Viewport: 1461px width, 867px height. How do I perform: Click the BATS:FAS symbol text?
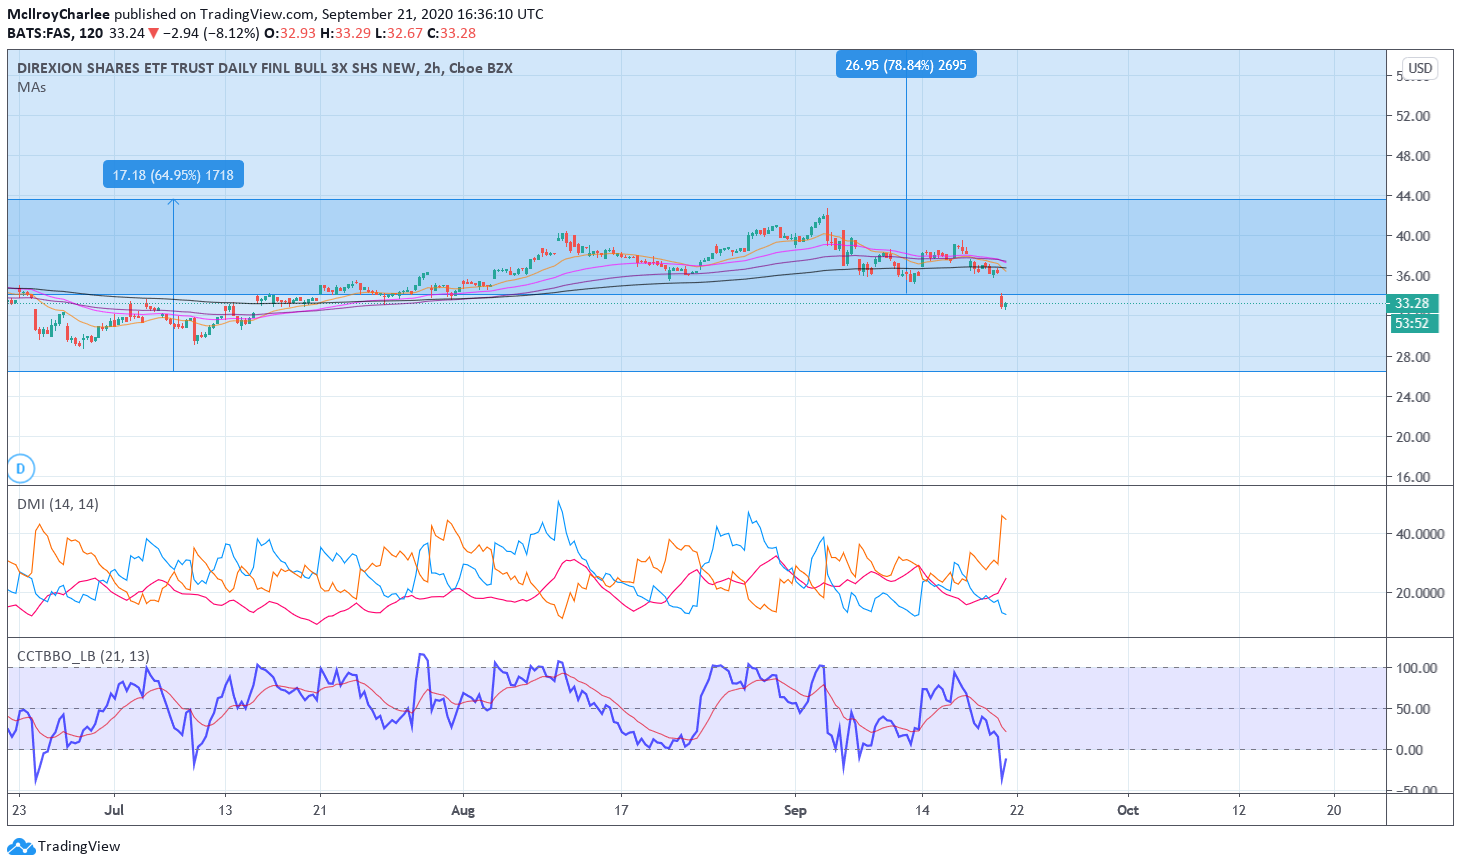pyautogui.click(x=40, y=33)
